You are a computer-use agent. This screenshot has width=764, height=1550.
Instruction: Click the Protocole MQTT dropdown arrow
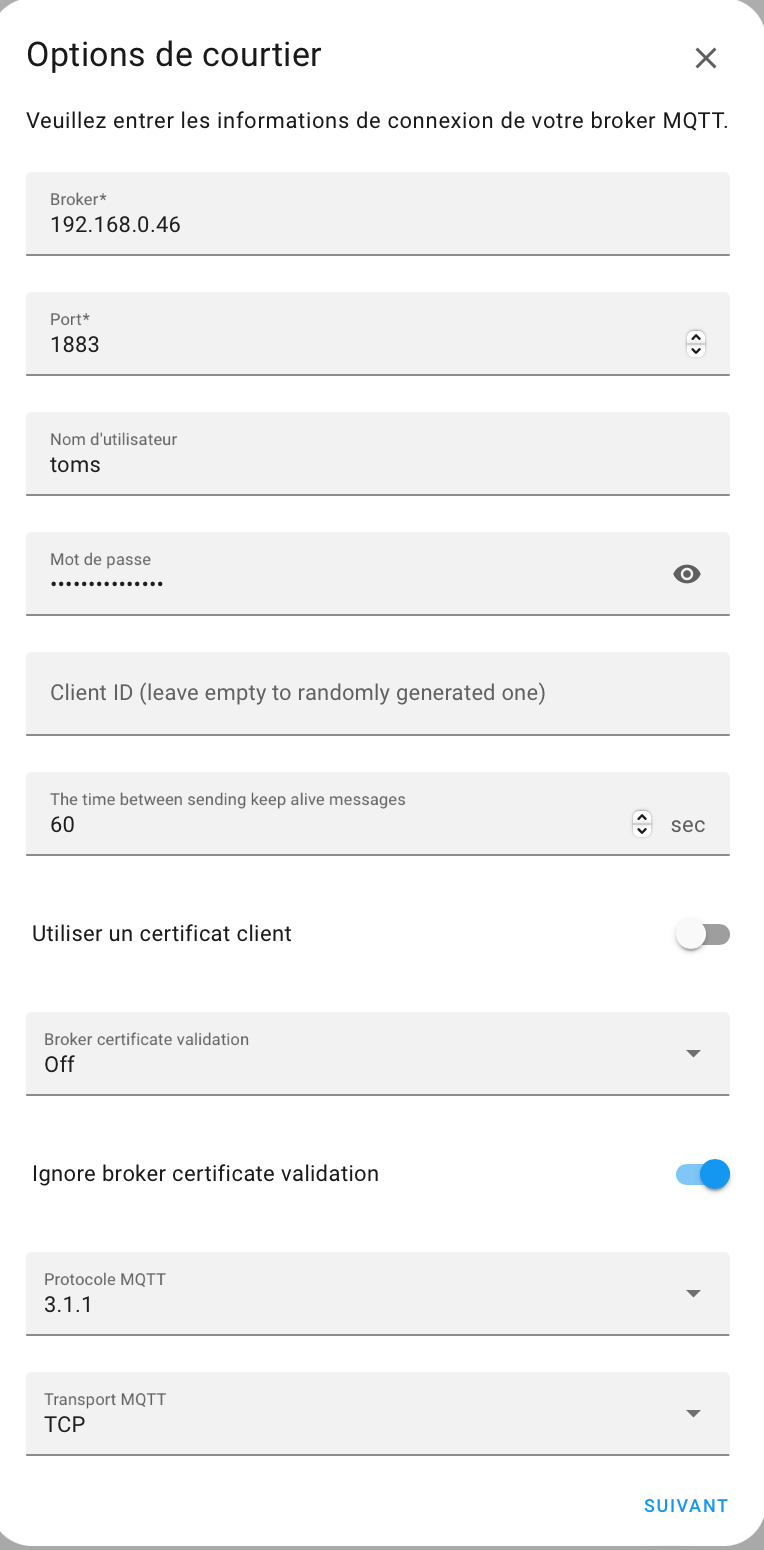tap(693, 1294)
